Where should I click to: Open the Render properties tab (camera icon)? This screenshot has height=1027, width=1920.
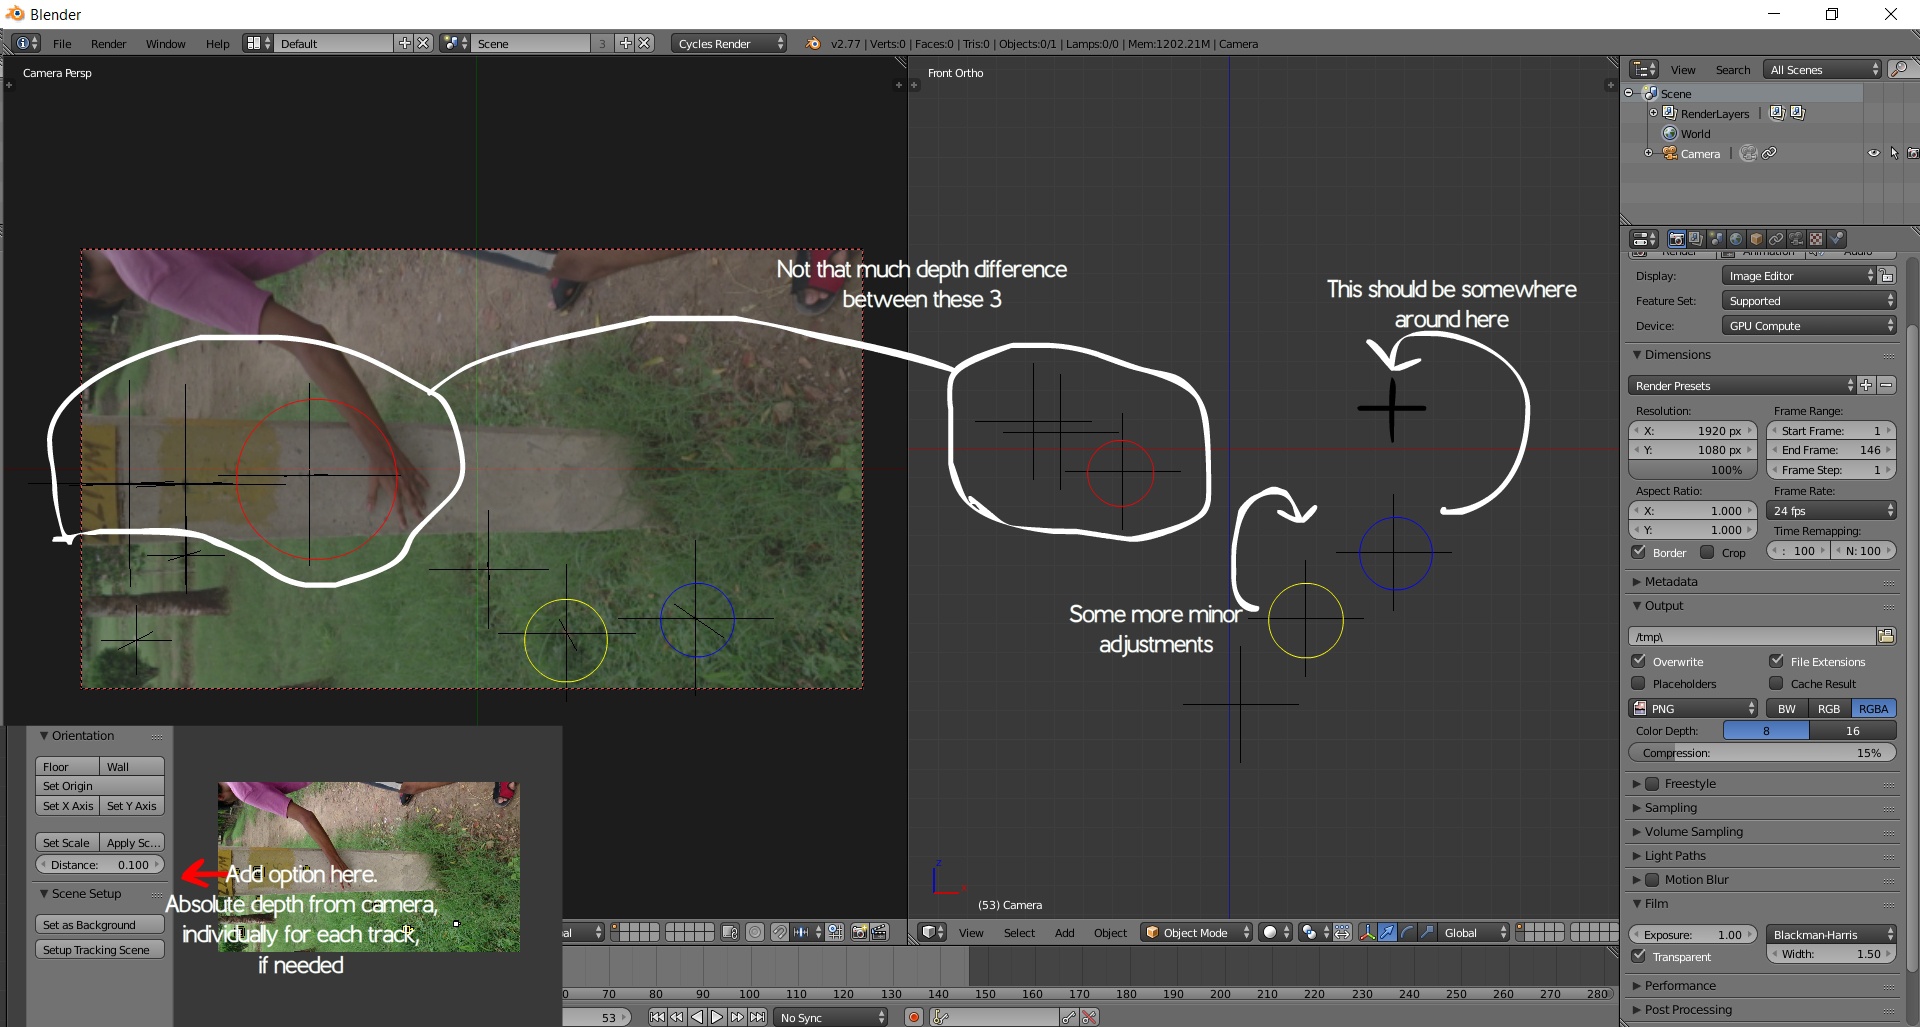pos(1676,239)
